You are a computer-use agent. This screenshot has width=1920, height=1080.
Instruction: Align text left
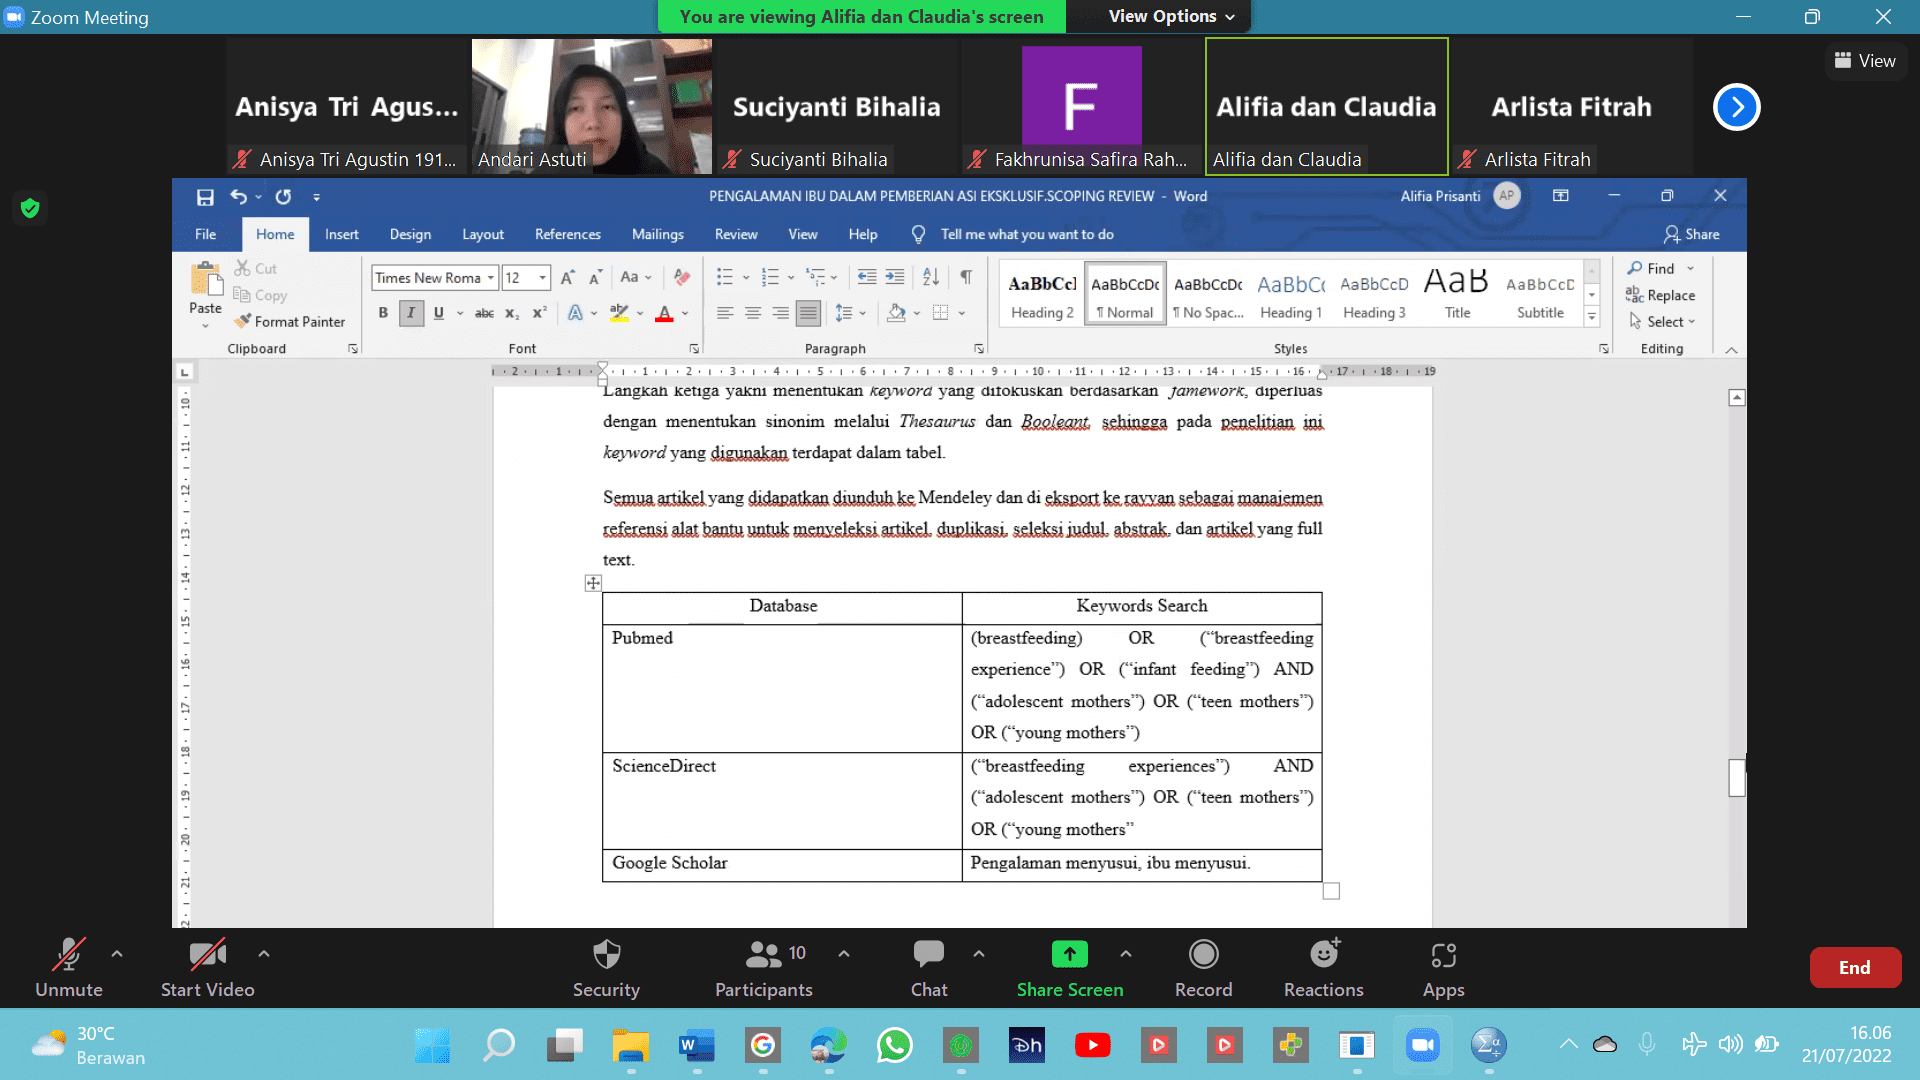point(725,313)
